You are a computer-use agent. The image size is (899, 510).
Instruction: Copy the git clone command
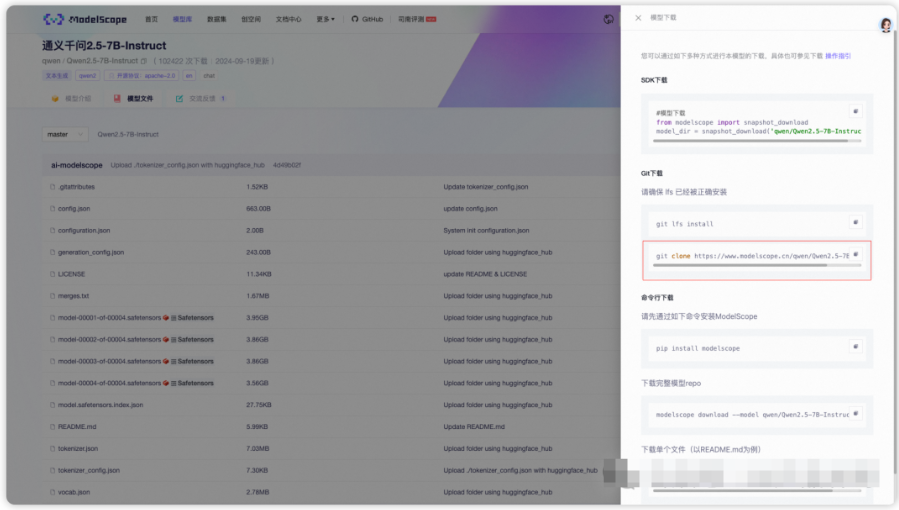(855, 254)
